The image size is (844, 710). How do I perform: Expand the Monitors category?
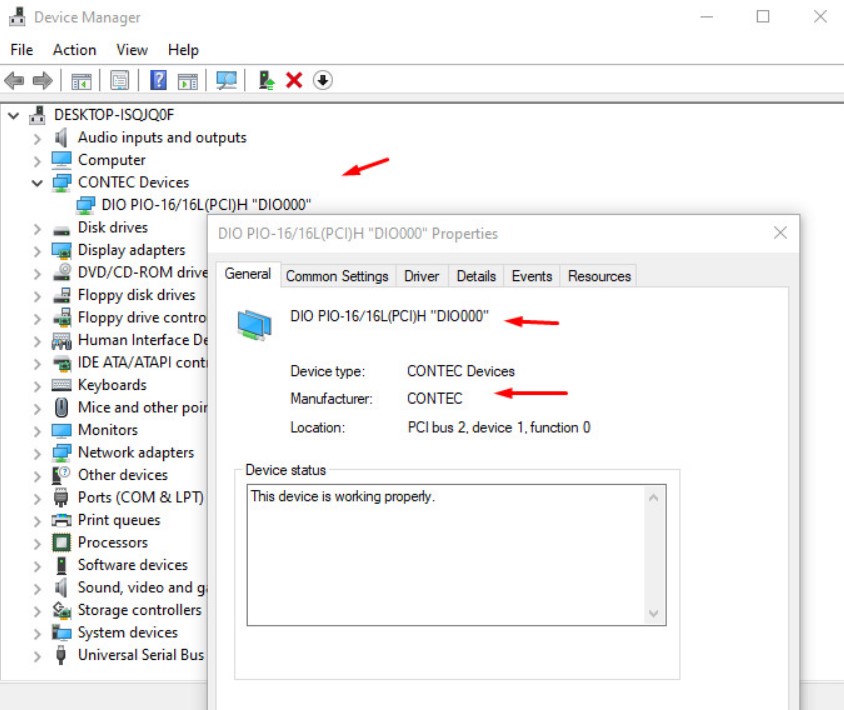click(37, 431)
